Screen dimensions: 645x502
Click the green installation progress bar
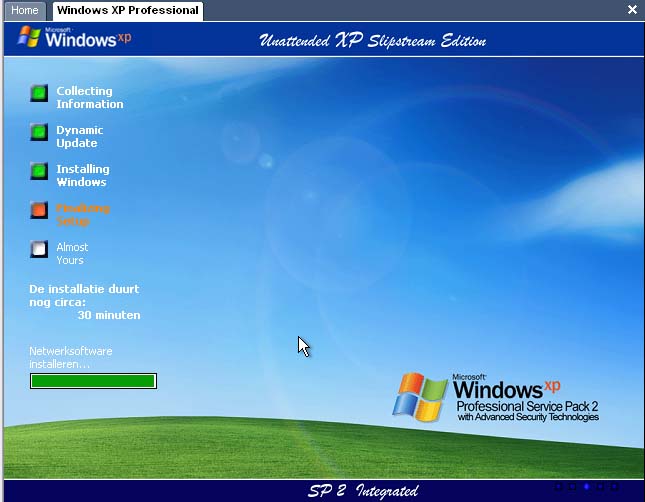(93, 381)
